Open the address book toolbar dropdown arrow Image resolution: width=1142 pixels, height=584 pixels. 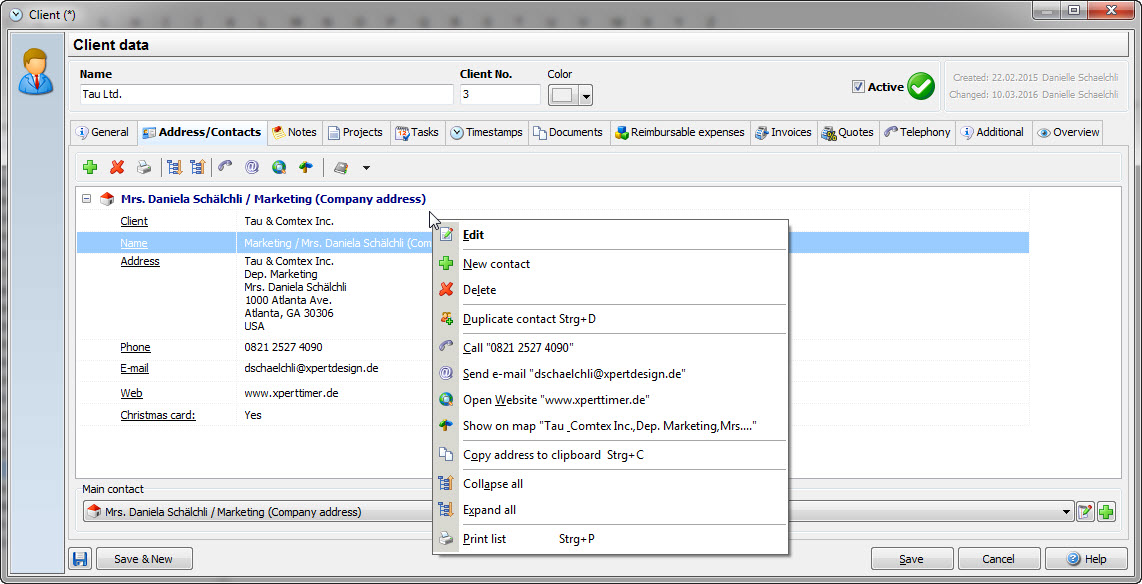pyautogui.click(x=366, y=168)
